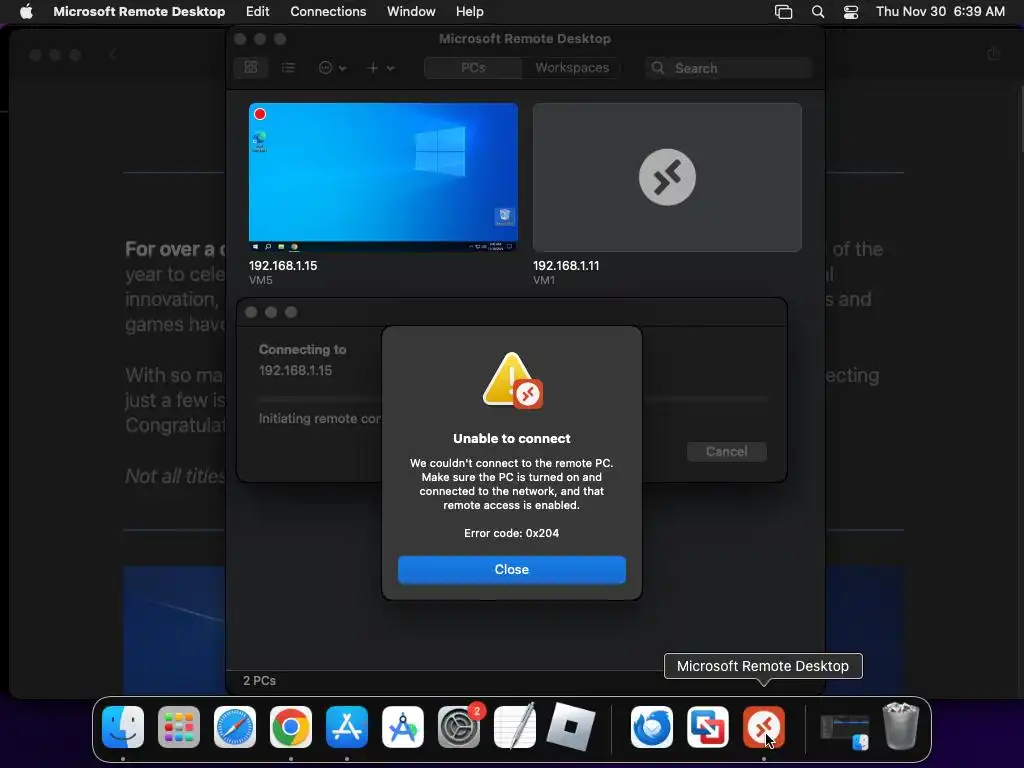Open VMware Fusion from the Dock
Image resolution: width=1024 pixels, height=768 pixels.
(708, 727)
